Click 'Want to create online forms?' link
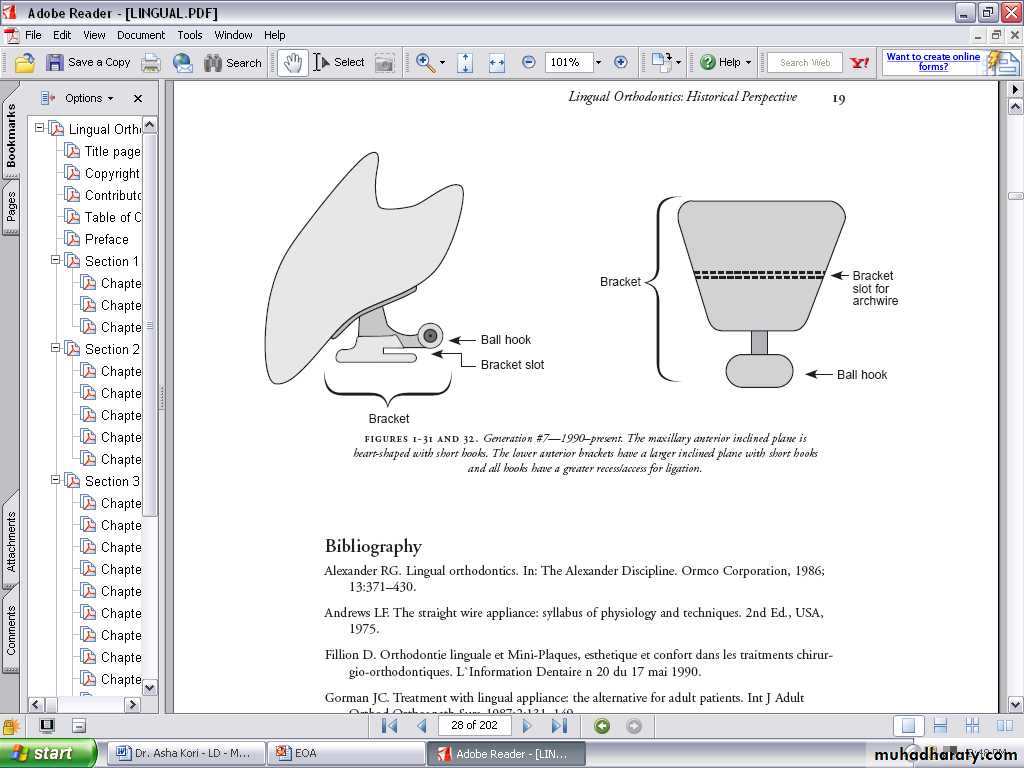 [x=933, y=62]
